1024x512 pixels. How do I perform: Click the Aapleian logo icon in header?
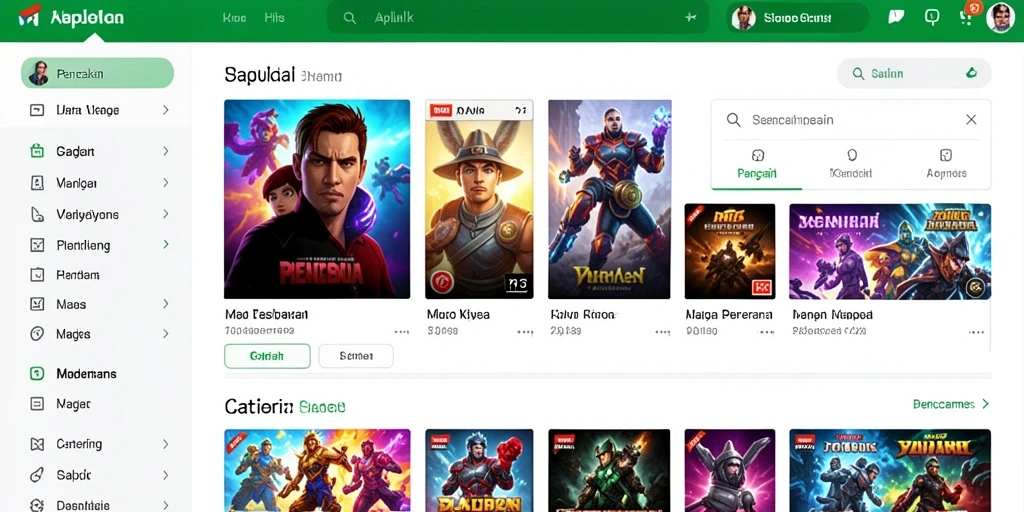tap(29, 16)
